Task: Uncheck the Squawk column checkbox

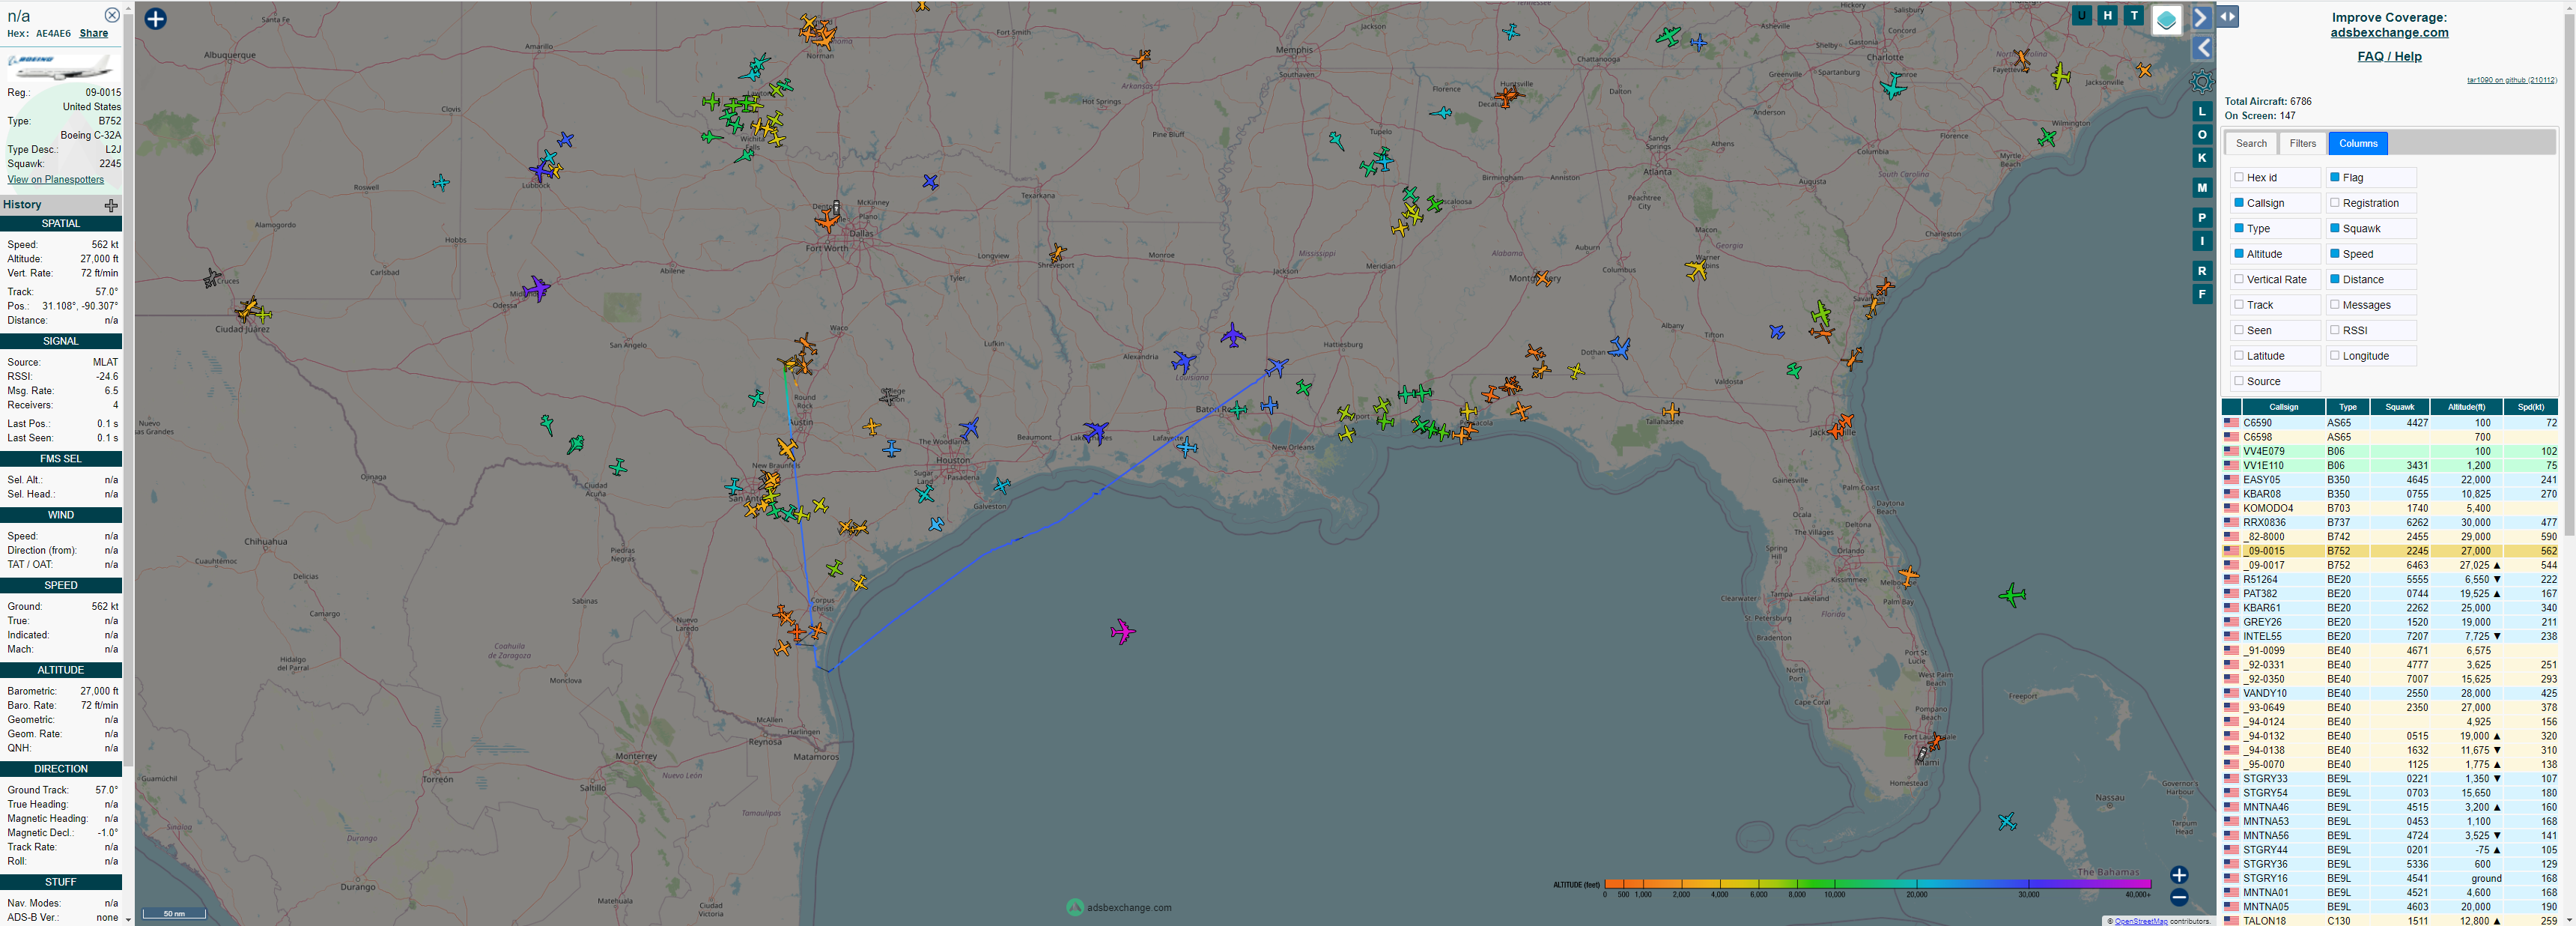Action: pos(2335,228)
